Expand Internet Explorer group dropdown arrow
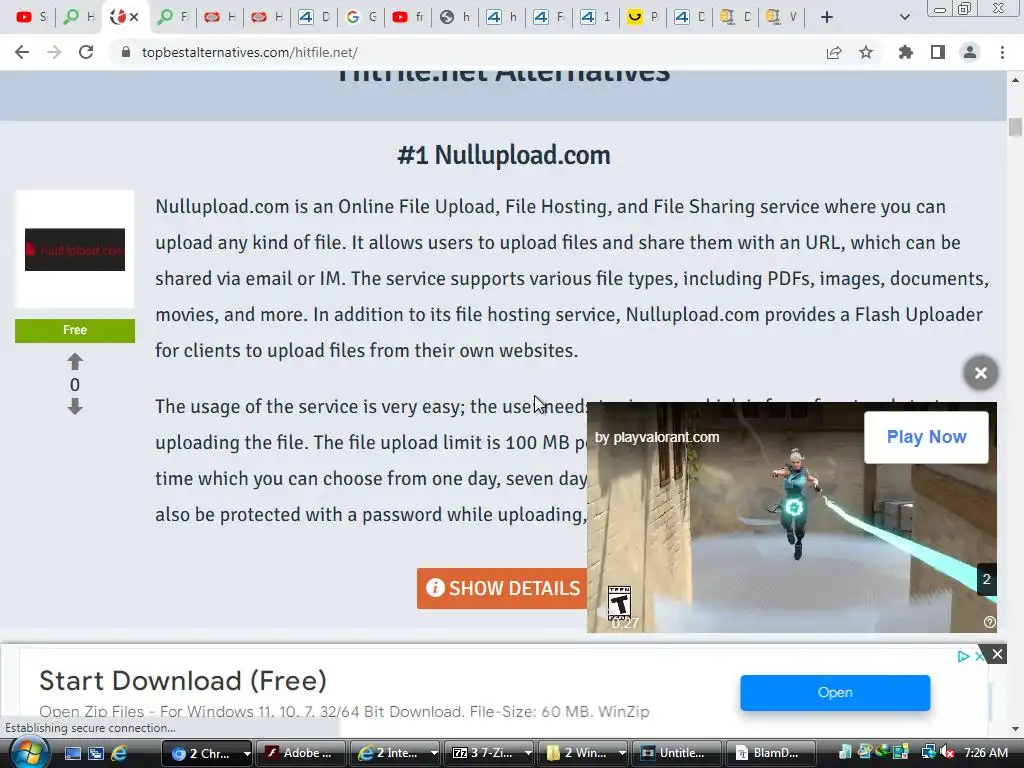The width and height of the screenshot is (1024, 768). 434,753
